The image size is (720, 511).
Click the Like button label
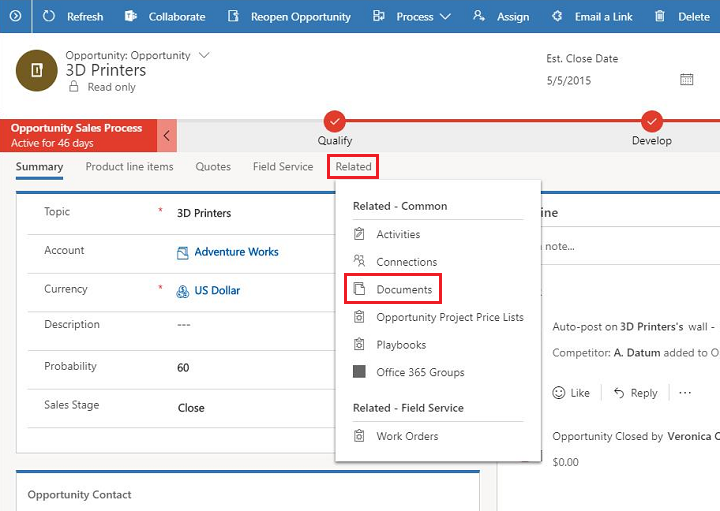pyautogui.click(x=580, y=393)
